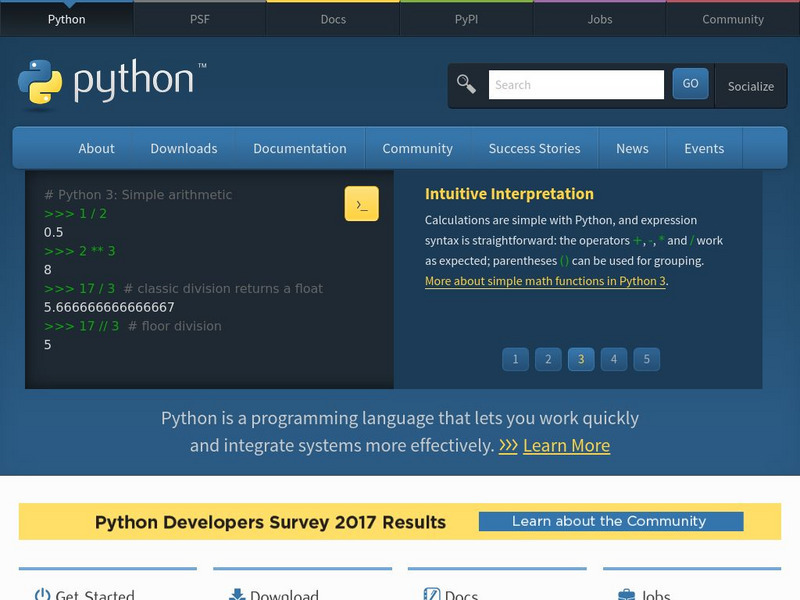Click the Learn about the Community banner button

[x=610, y=521]
